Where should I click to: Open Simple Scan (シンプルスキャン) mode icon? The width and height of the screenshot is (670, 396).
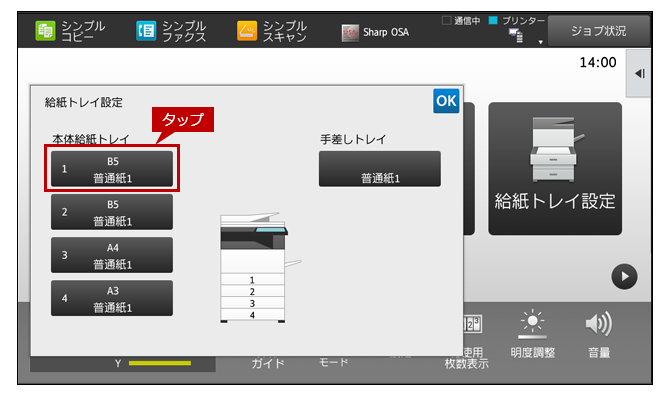coord(247,31)
